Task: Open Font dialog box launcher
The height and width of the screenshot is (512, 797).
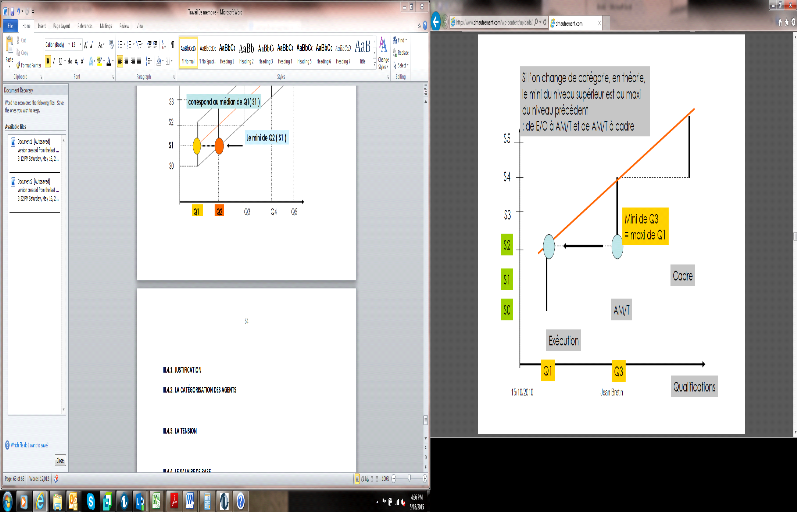Action: tap(113, 77)
